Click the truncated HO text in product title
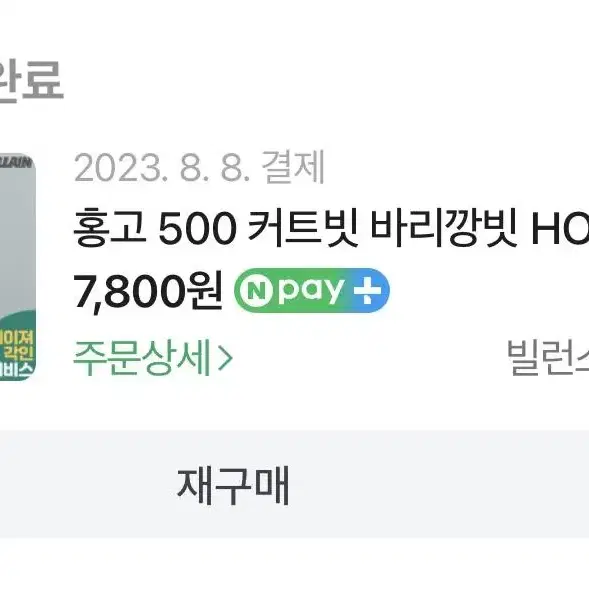The width and height of the screenshot is (589, 589). (x=560, y=228)
